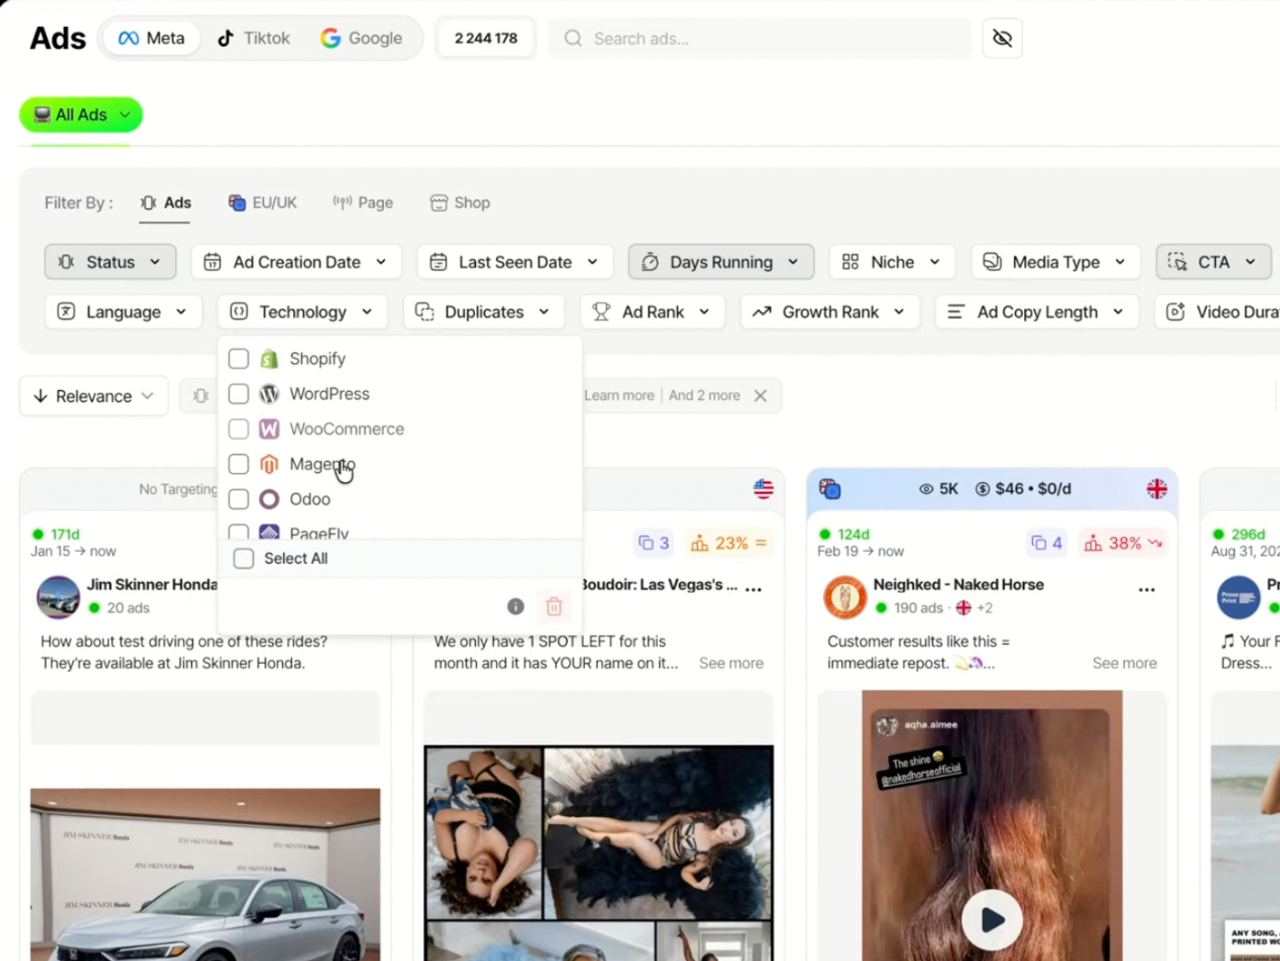The width and height of the screenshot is (1280, 961).
Task: Toggle the hidden-eye visibility icon
Action: 1002,38
